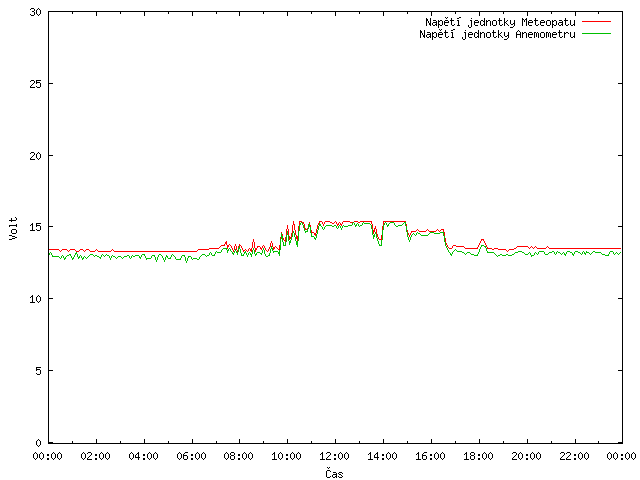This screenshot has width=640, height=480.
Task: Click y-axis tick value 30
Action: 36,12
